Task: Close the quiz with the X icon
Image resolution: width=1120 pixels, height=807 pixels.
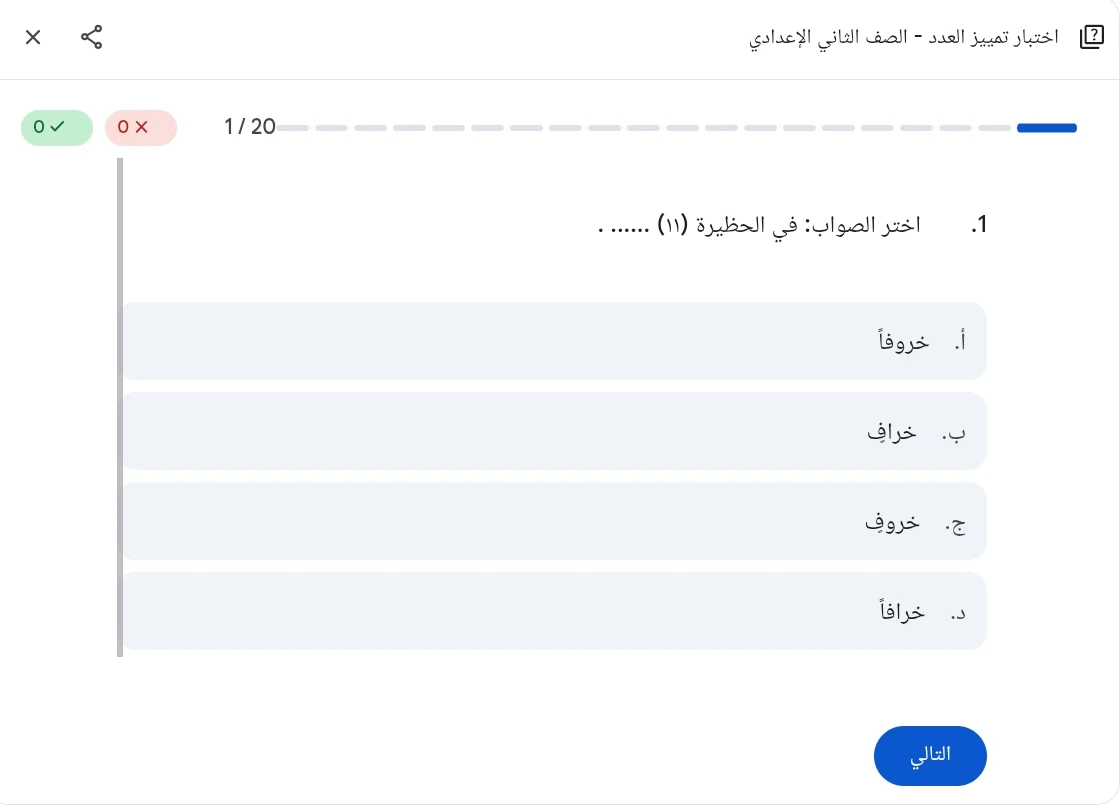Action: coord(33,37)
